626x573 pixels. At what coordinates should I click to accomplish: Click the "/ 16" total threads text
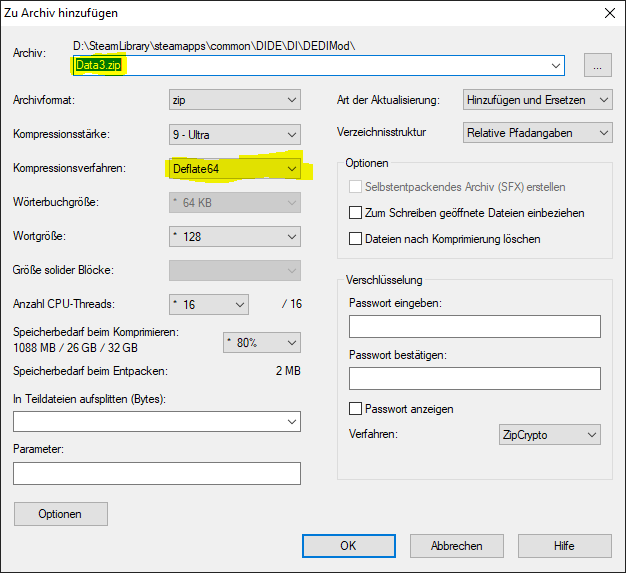click(x=292, y=304)
